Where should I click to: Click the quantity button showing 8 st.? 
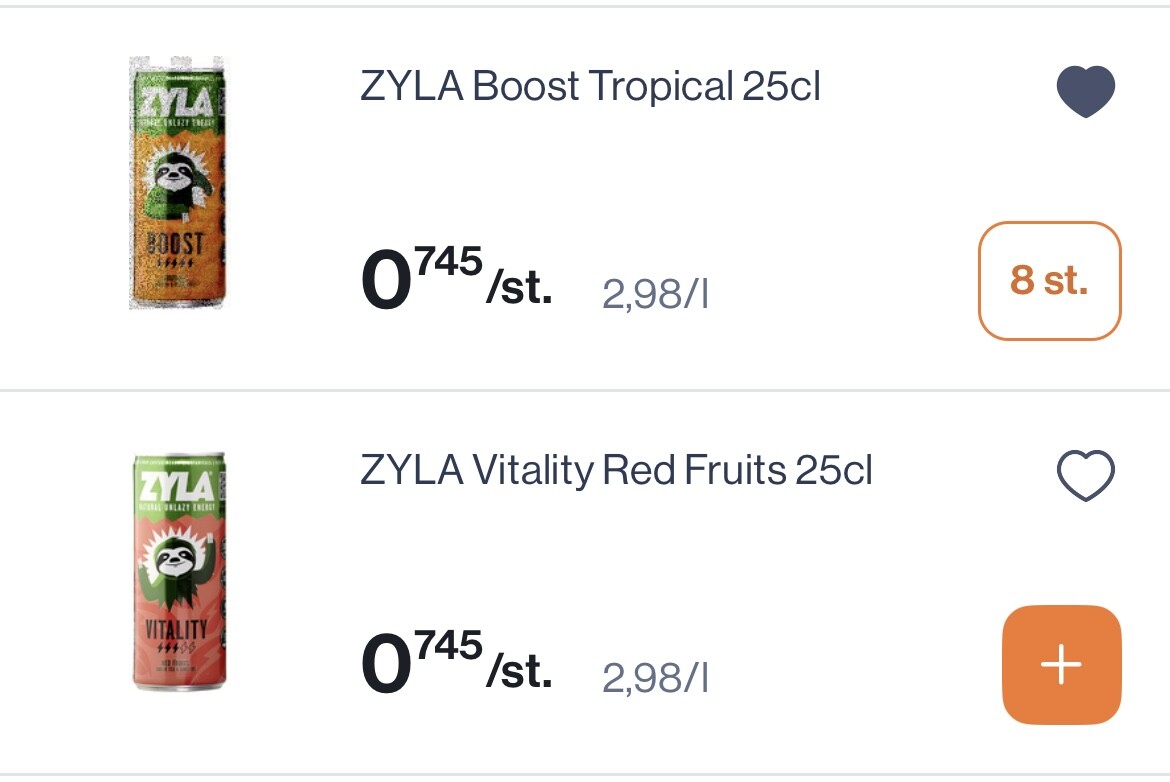(1049, 281)
